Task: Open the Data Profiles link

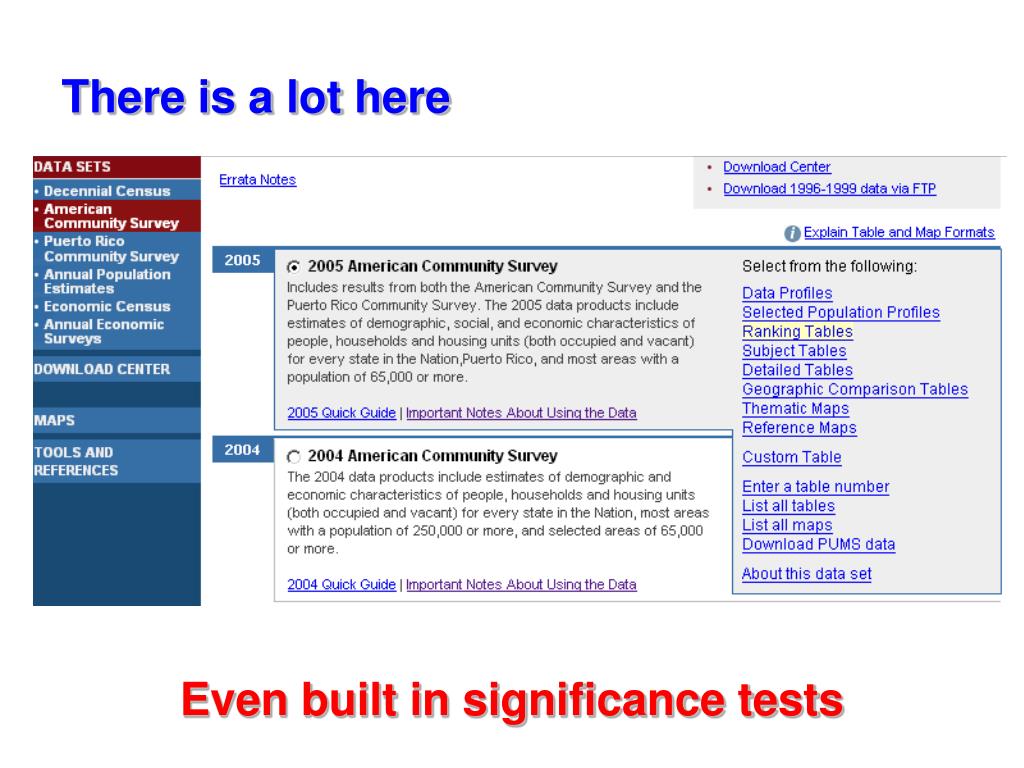Action: pyautogui.click(x=787, y=293)
